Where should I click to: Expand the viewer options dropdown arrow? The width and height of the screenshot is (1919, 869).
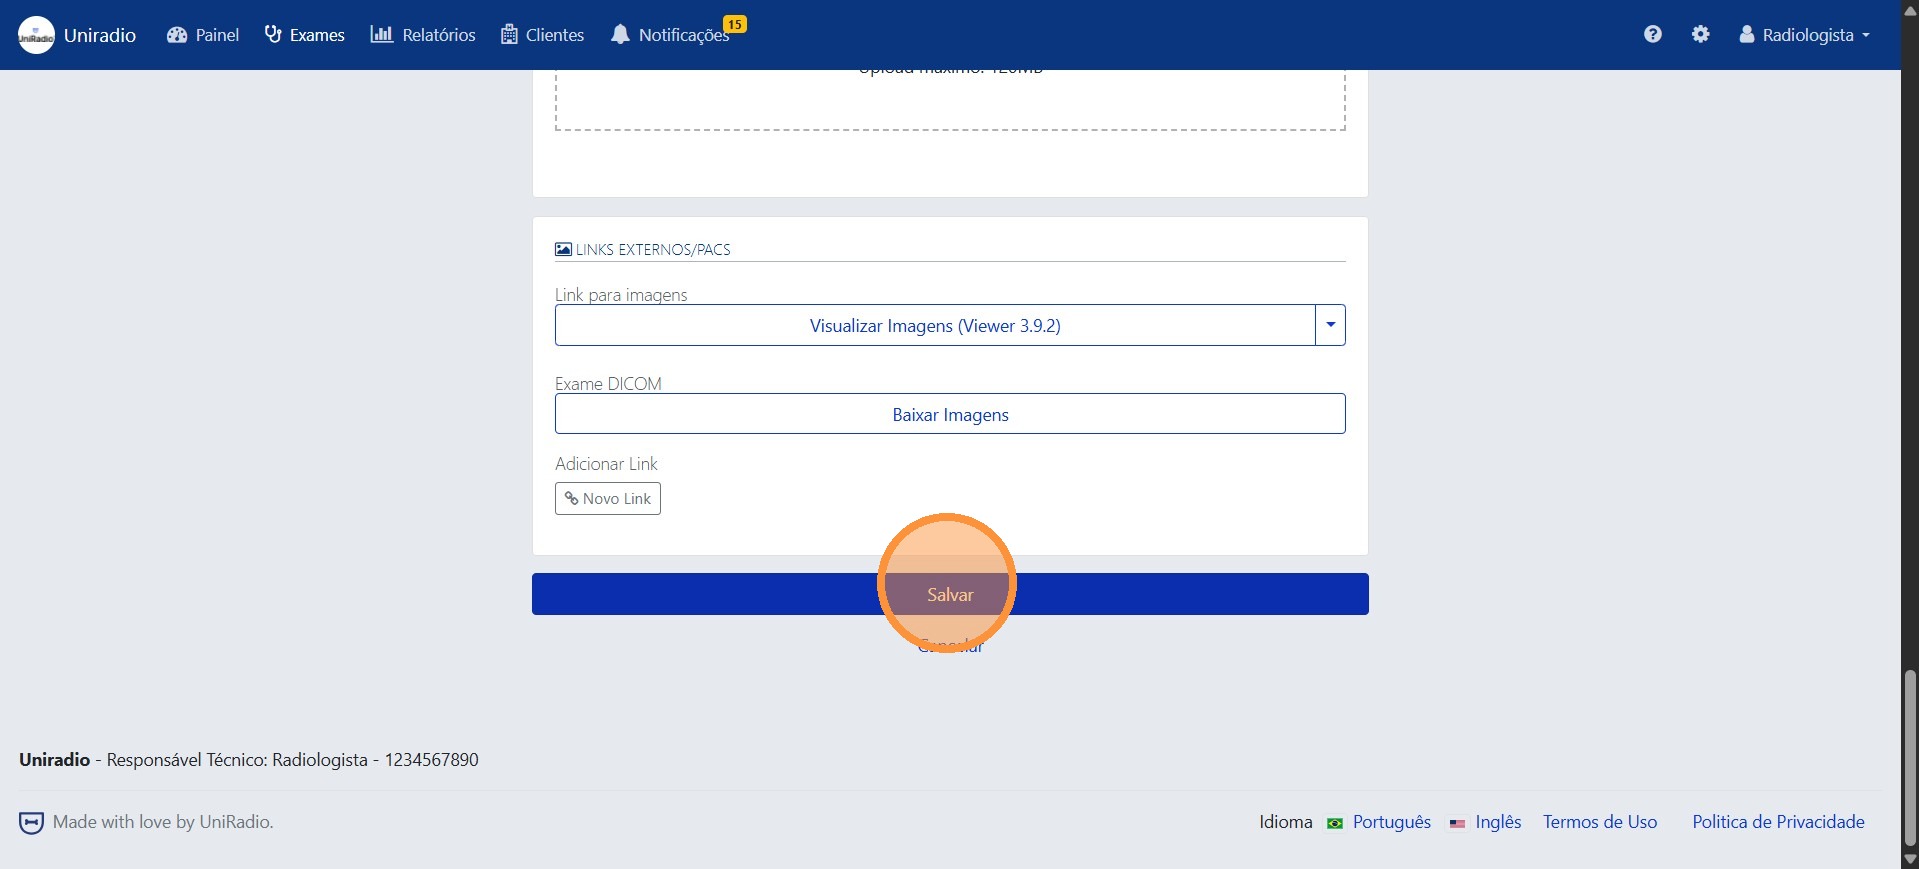point(1330,325)
